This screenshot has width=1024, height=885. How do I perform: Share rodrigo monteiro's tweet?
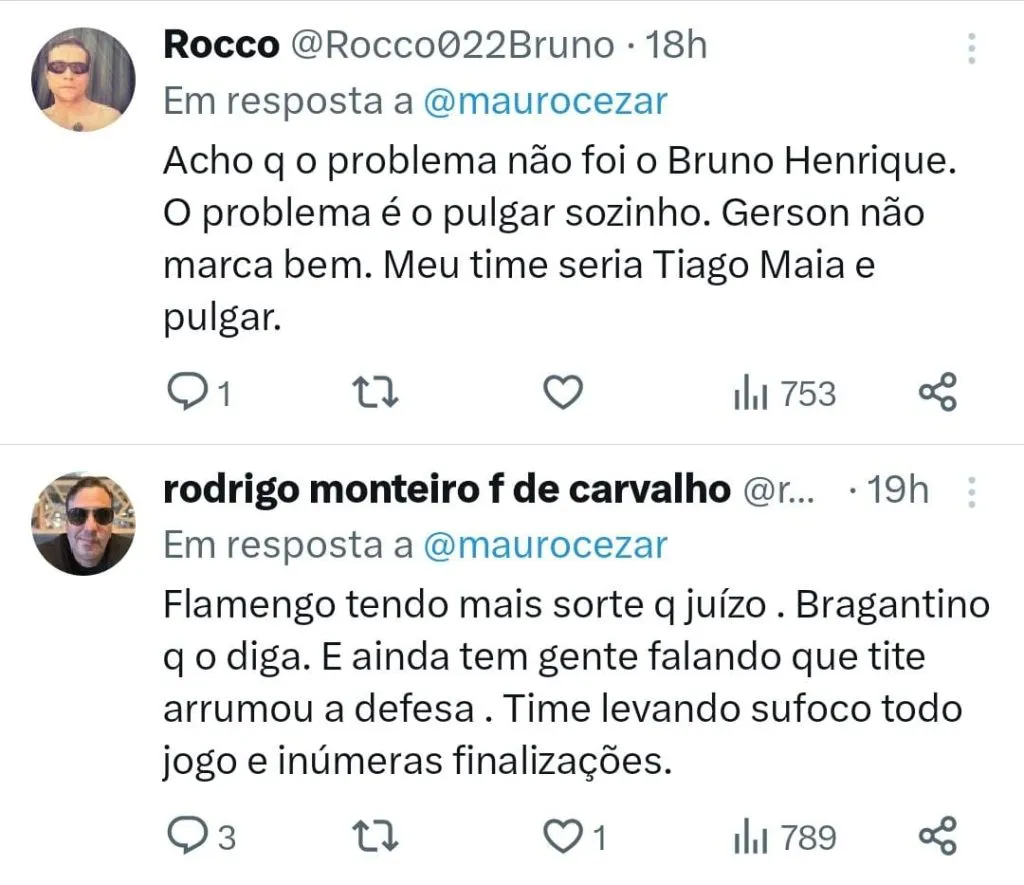click(x=938, y=836)
